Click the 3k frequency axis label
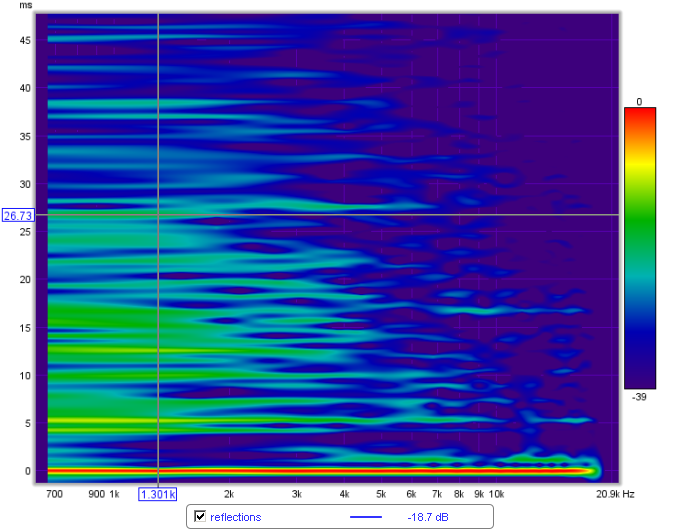Viewport: 681px width, 530px height. [297, 494]
